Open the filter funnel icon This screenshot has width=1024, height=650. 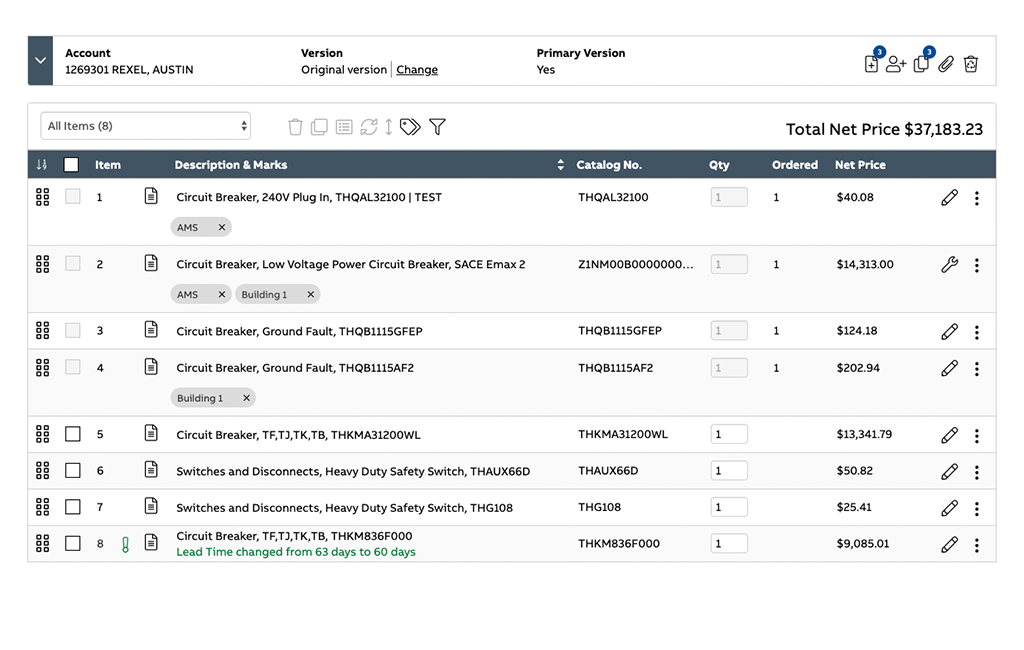point(438,127)
